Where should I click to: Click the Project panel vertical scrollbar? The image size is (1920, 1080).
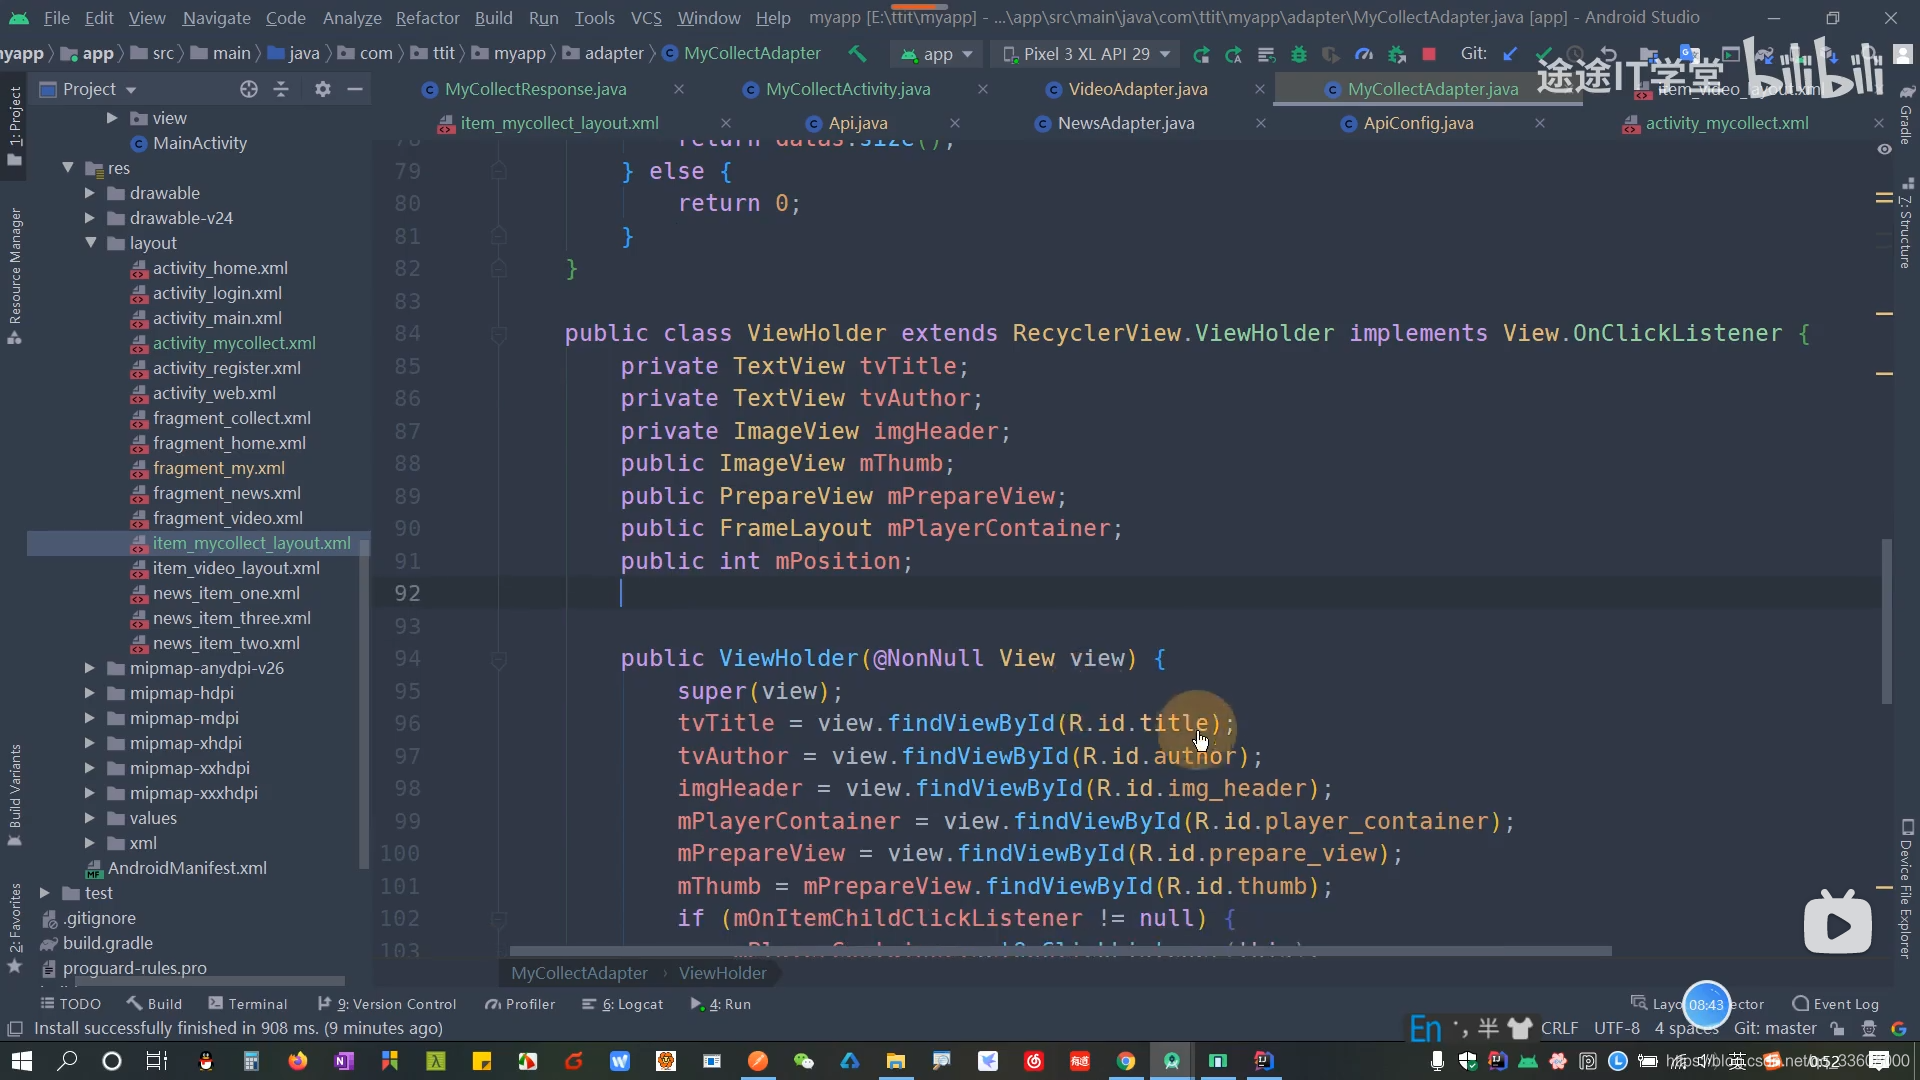pyautogui.click(x=364, y=705)
